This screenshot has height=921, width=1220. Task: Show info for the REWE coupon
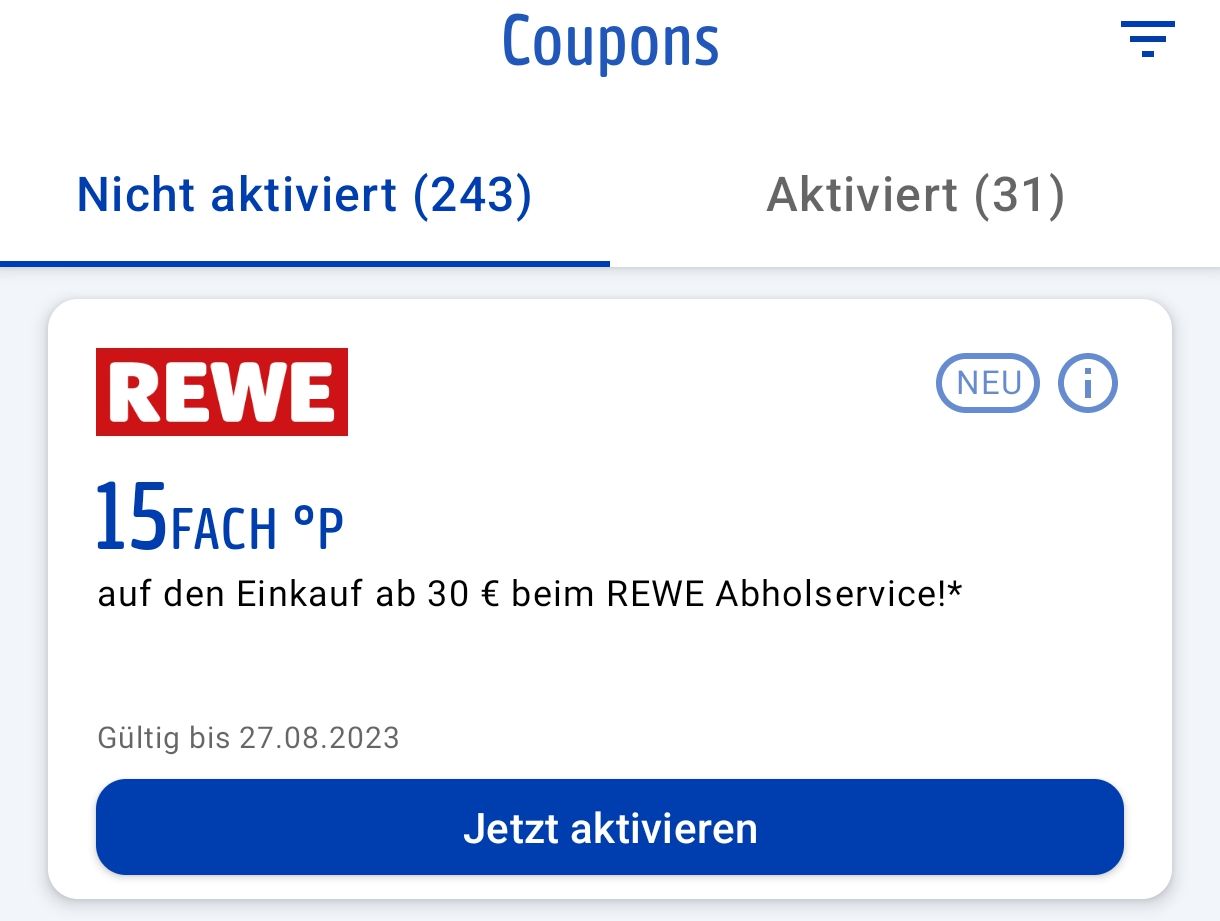pos(1088,383)
